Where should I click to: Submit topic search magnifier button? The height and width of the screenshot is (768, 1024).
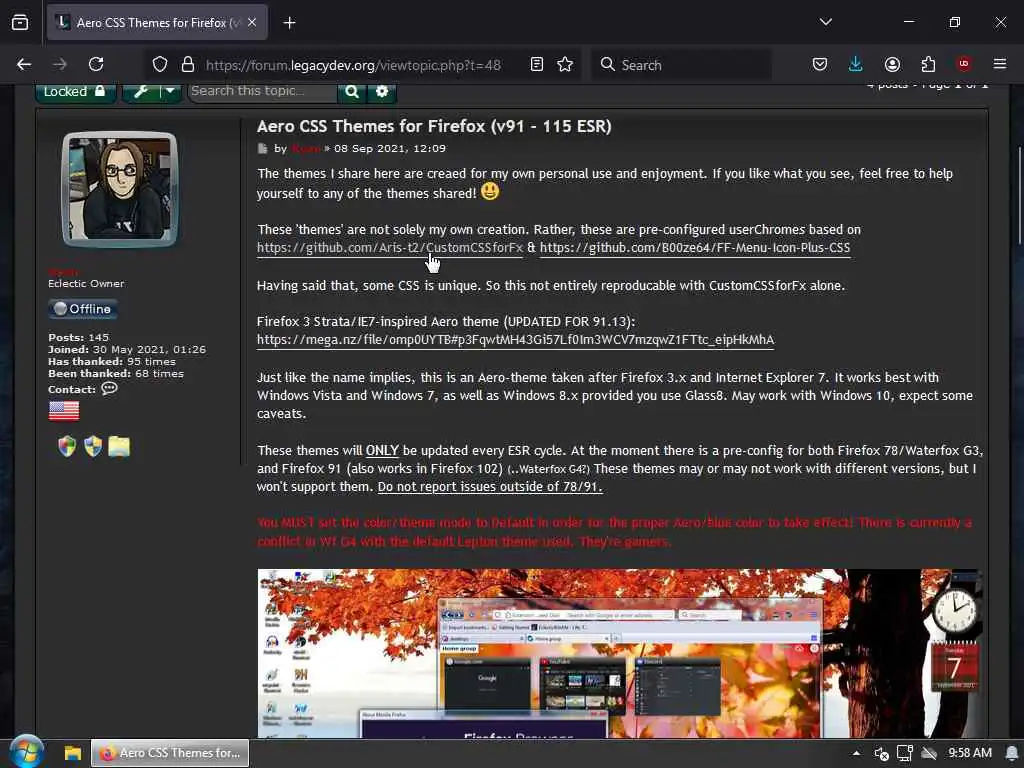[x=352, y=92]
